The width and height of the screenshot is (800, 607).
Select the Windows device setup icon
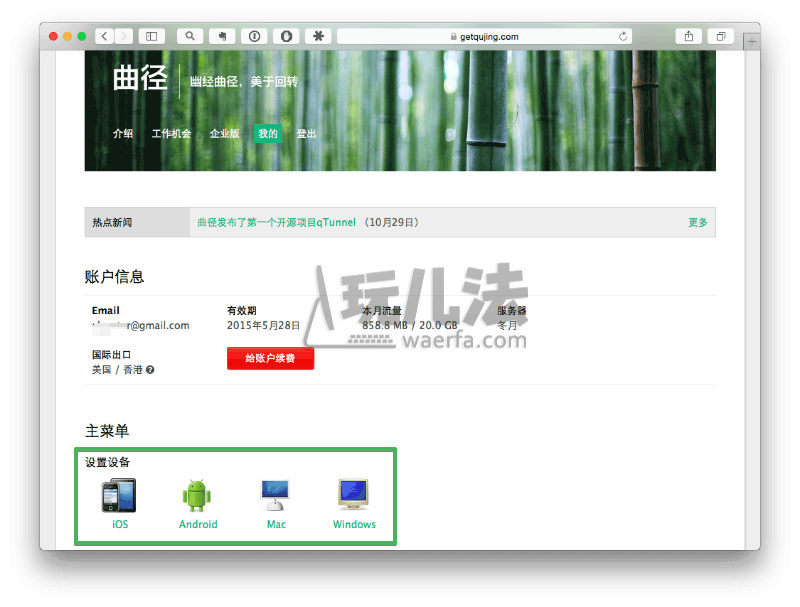tap(354, 496)
